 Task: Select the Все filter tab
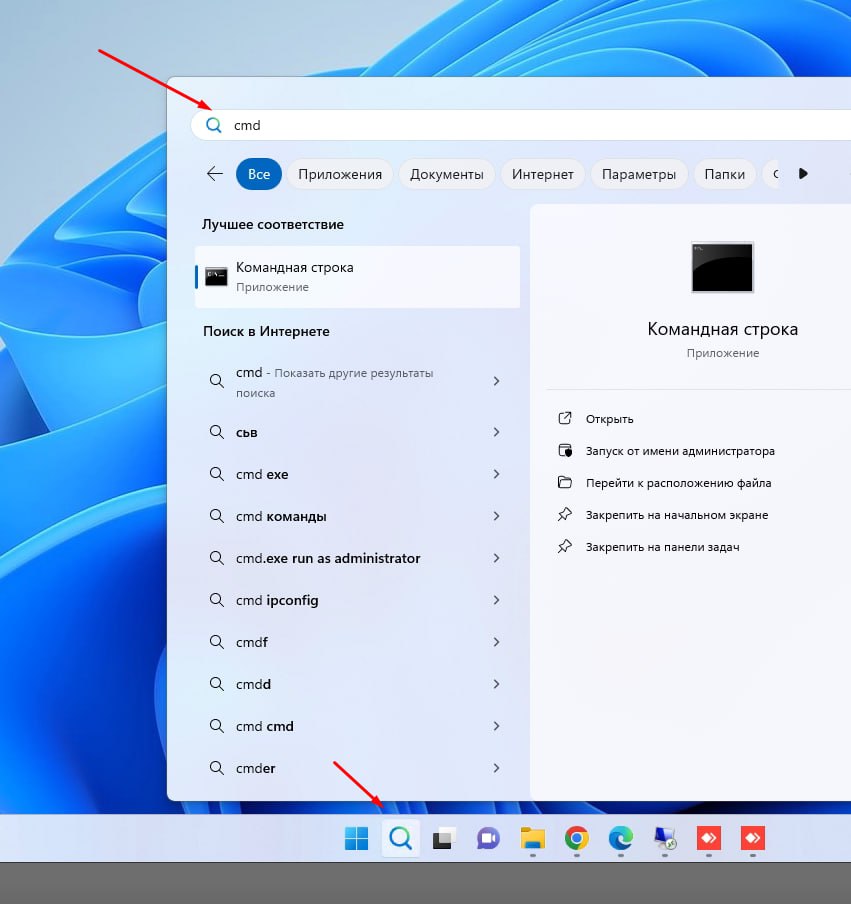259,174
